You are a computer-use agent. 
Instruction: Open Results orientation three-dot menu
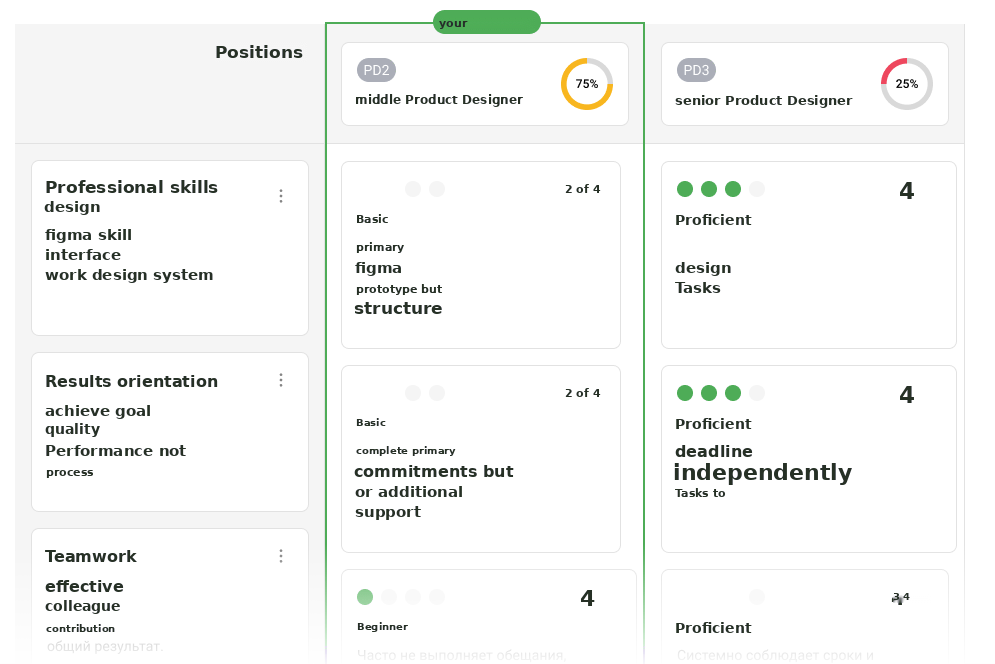pos(281,380)
